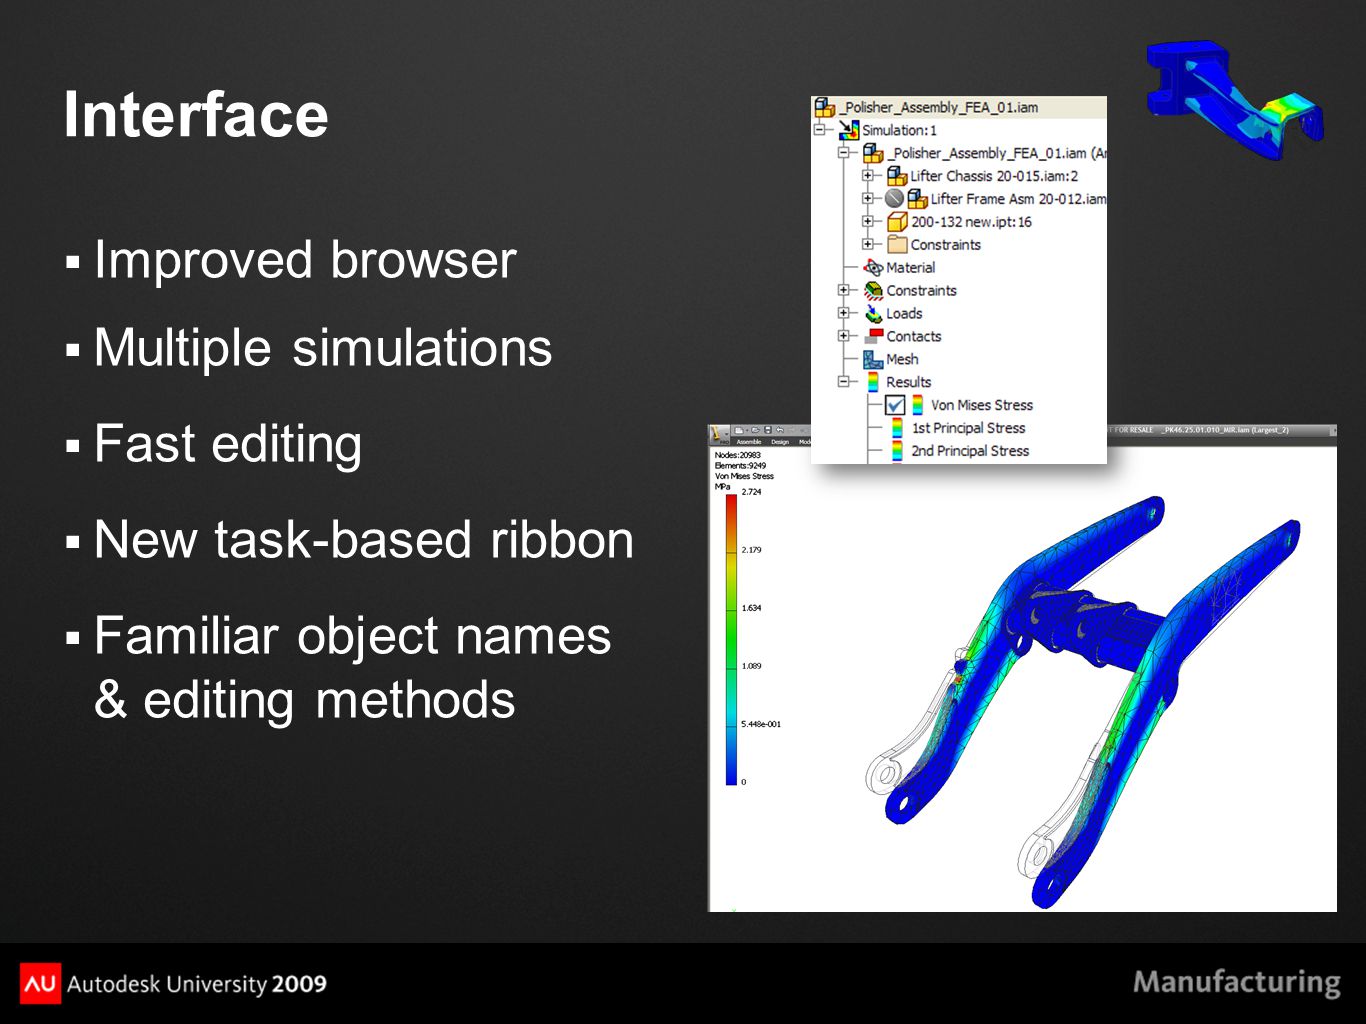Open the Design ribbon tab

tap(780, 441)
